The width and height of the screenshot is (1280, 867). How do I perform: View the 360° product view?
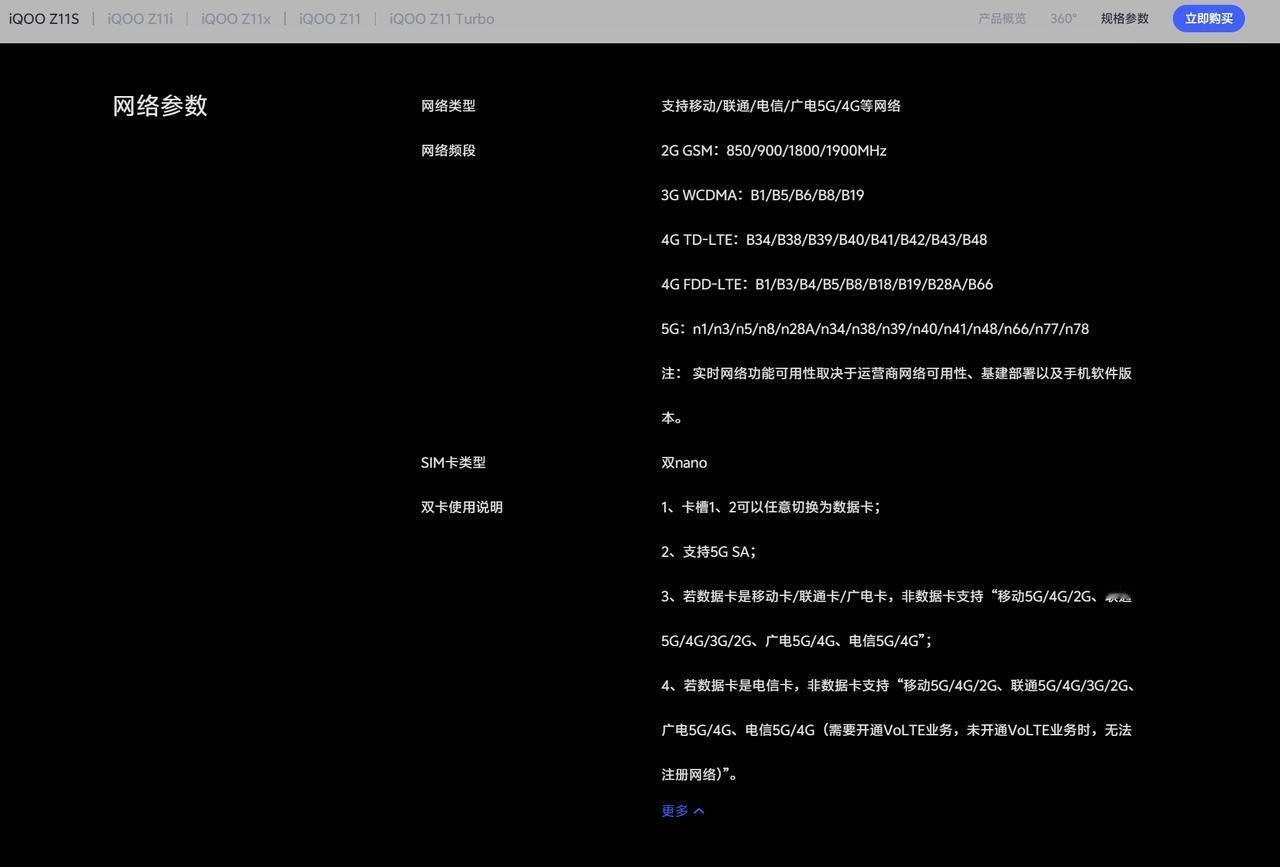coord(1064,19)
